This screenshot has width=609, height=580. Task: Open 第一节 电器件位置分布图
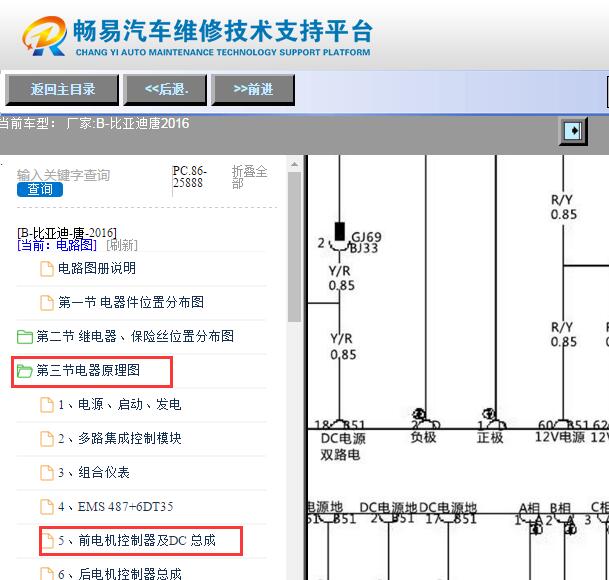131,302
